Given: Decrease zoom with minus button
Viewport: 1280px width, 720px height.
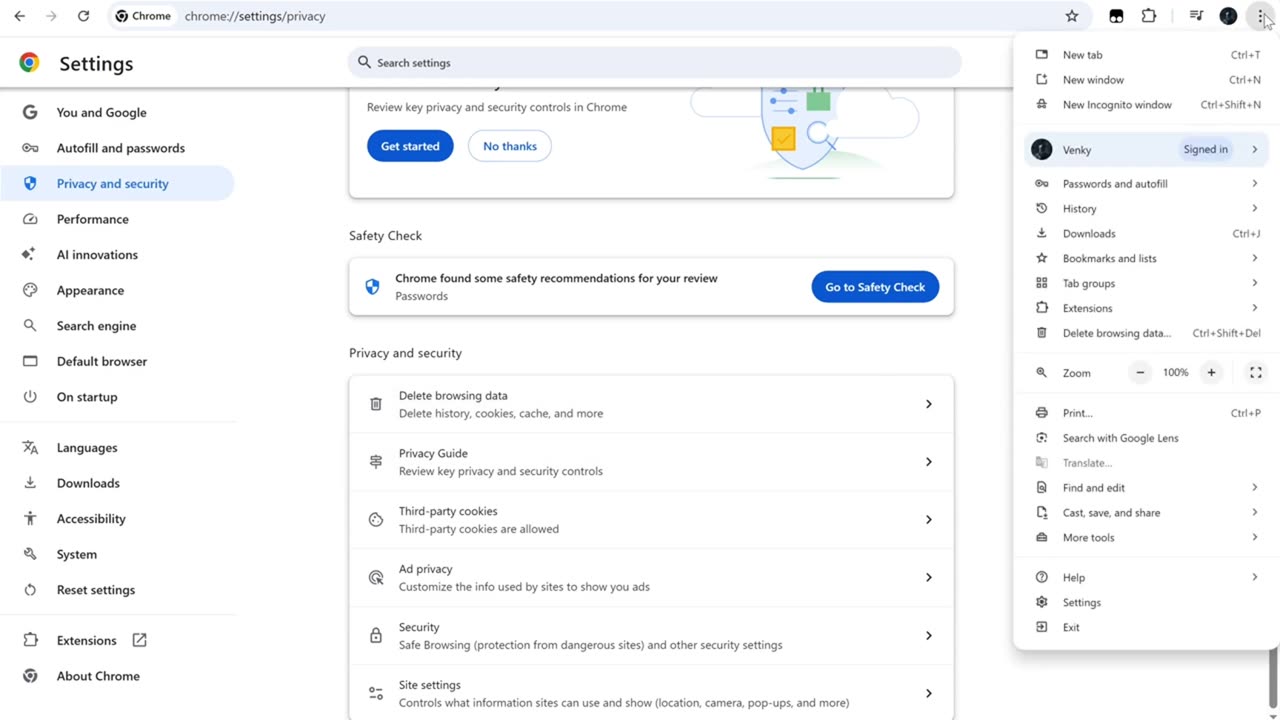Looking at the screenshot, I should click(x=1140, y=373).
